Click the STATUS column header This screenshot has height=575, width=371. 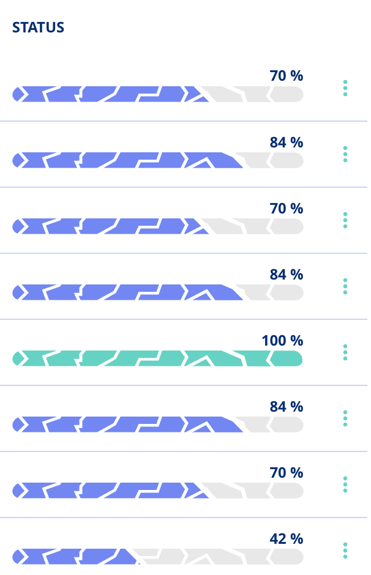click(38, 28)
